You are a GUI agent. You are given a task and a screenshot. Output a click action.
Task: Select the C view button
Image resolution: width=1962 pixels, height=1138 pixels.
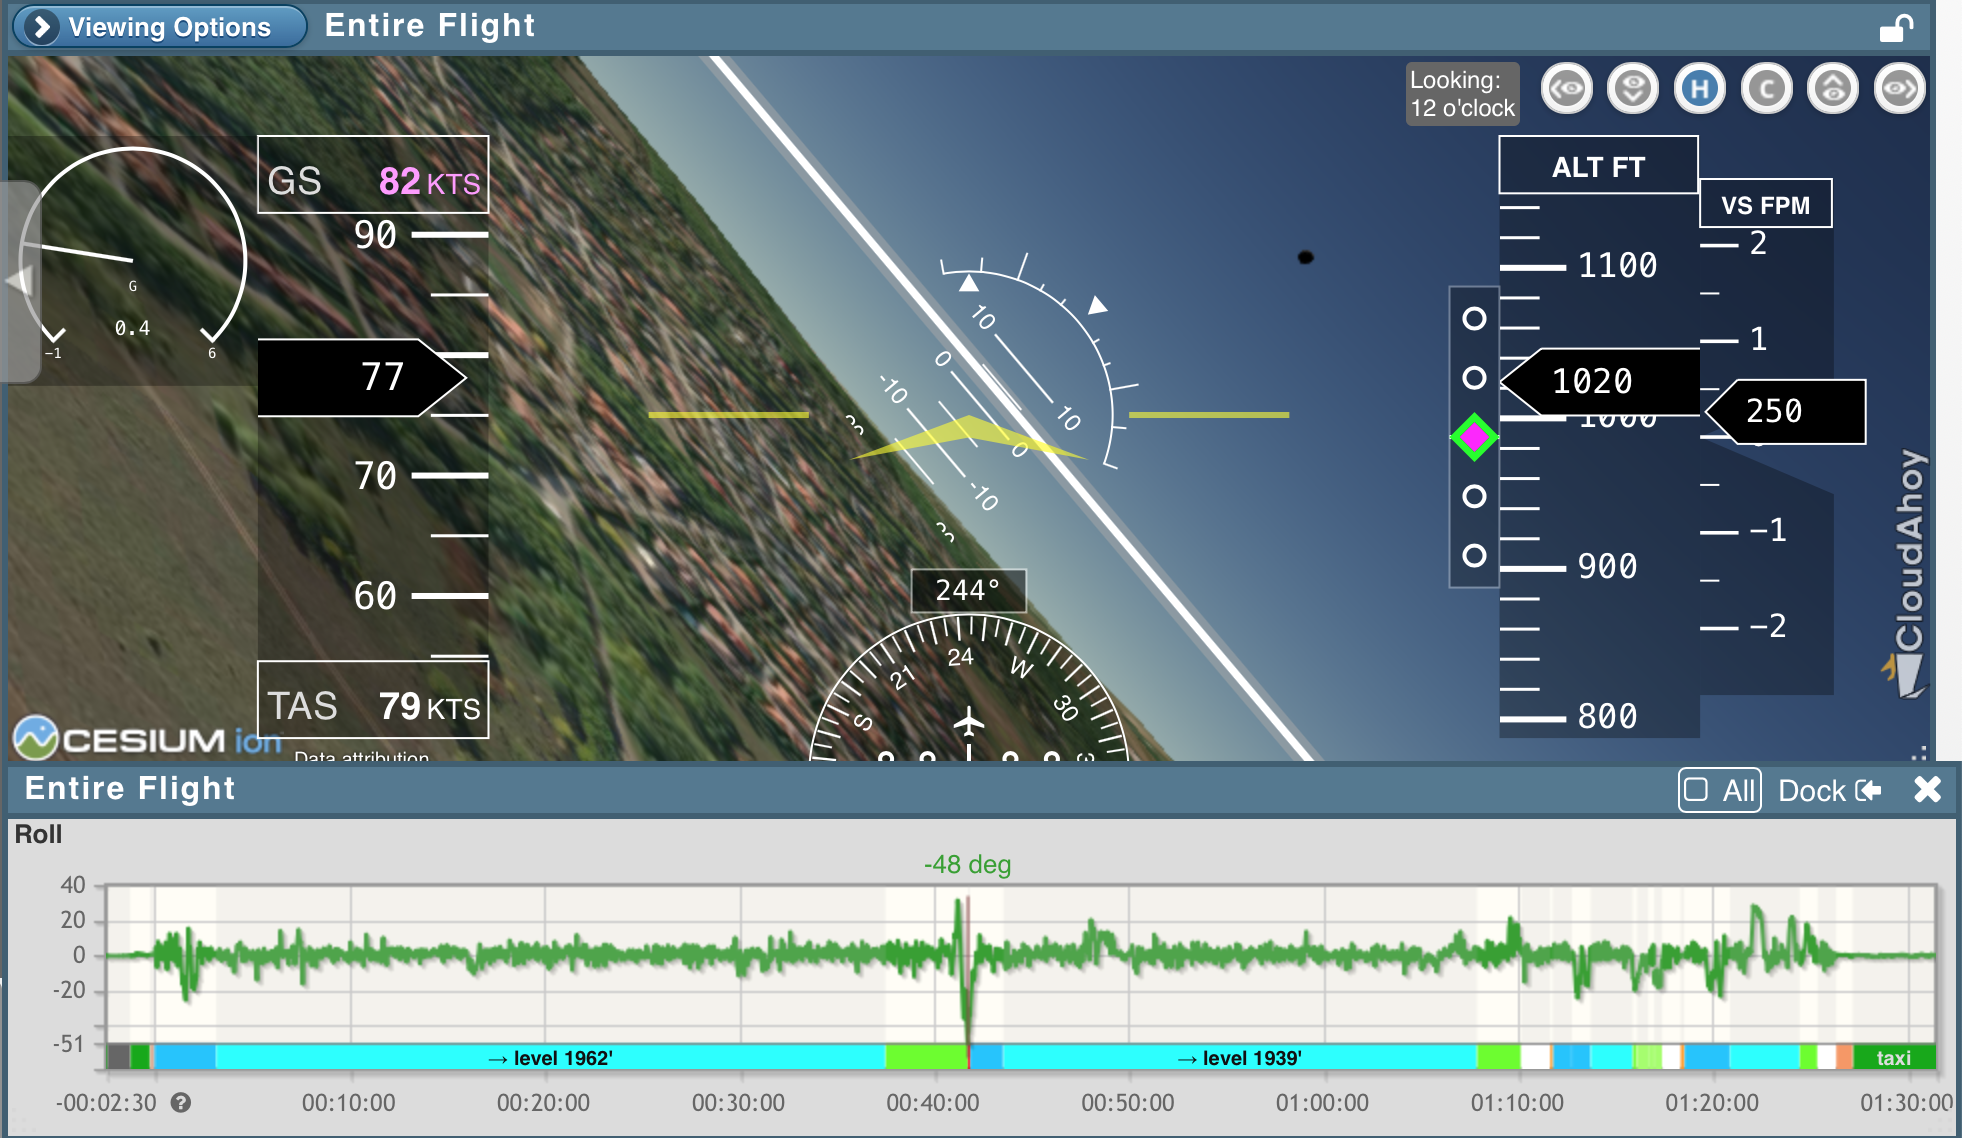point(1766,89)
